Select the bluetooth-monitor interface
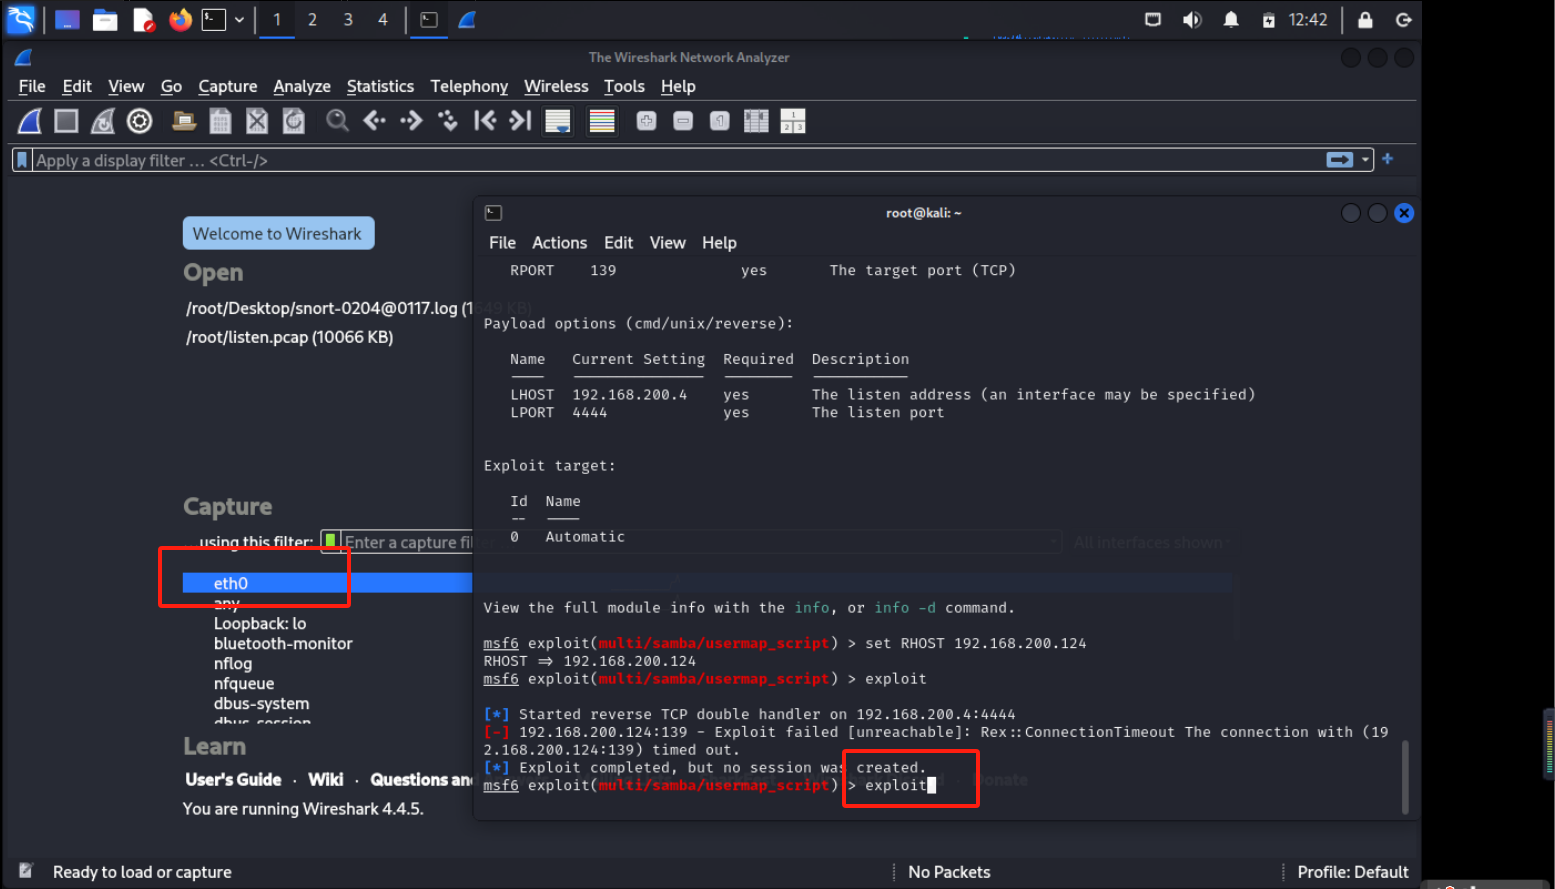The width and height of the screenshot is (1555, 889). [283, 644]
